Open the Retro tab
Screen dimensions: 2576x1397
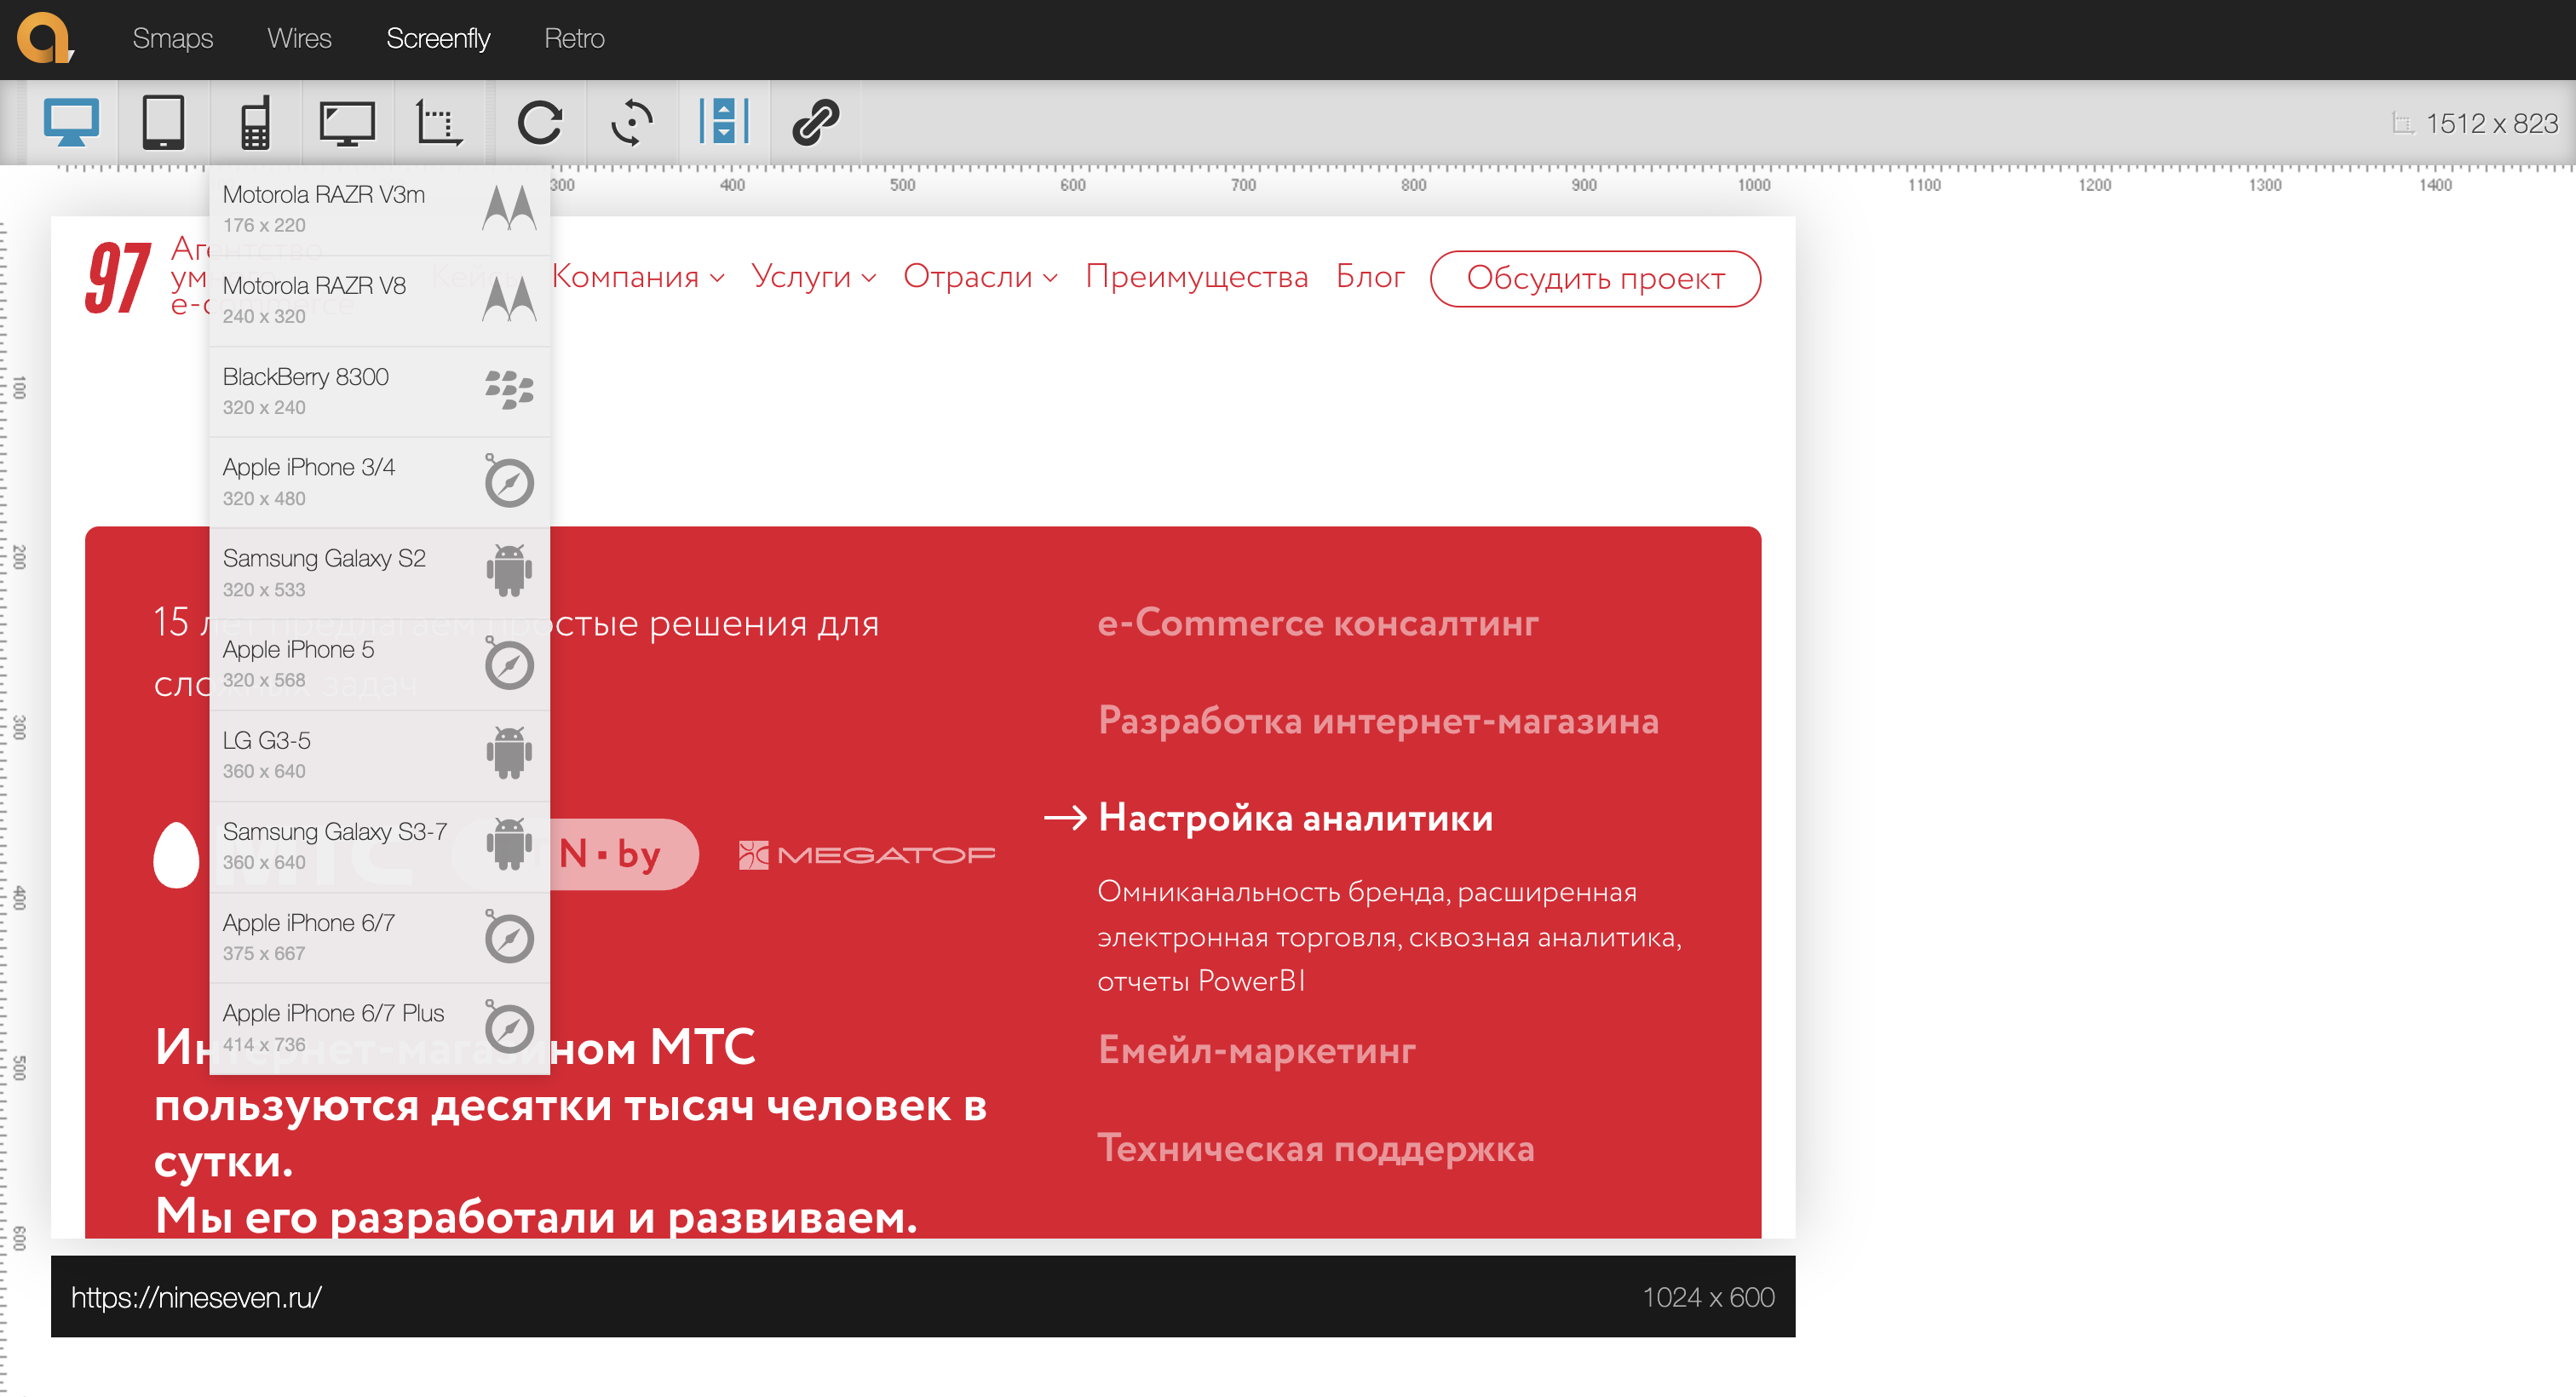coord(574,38)
